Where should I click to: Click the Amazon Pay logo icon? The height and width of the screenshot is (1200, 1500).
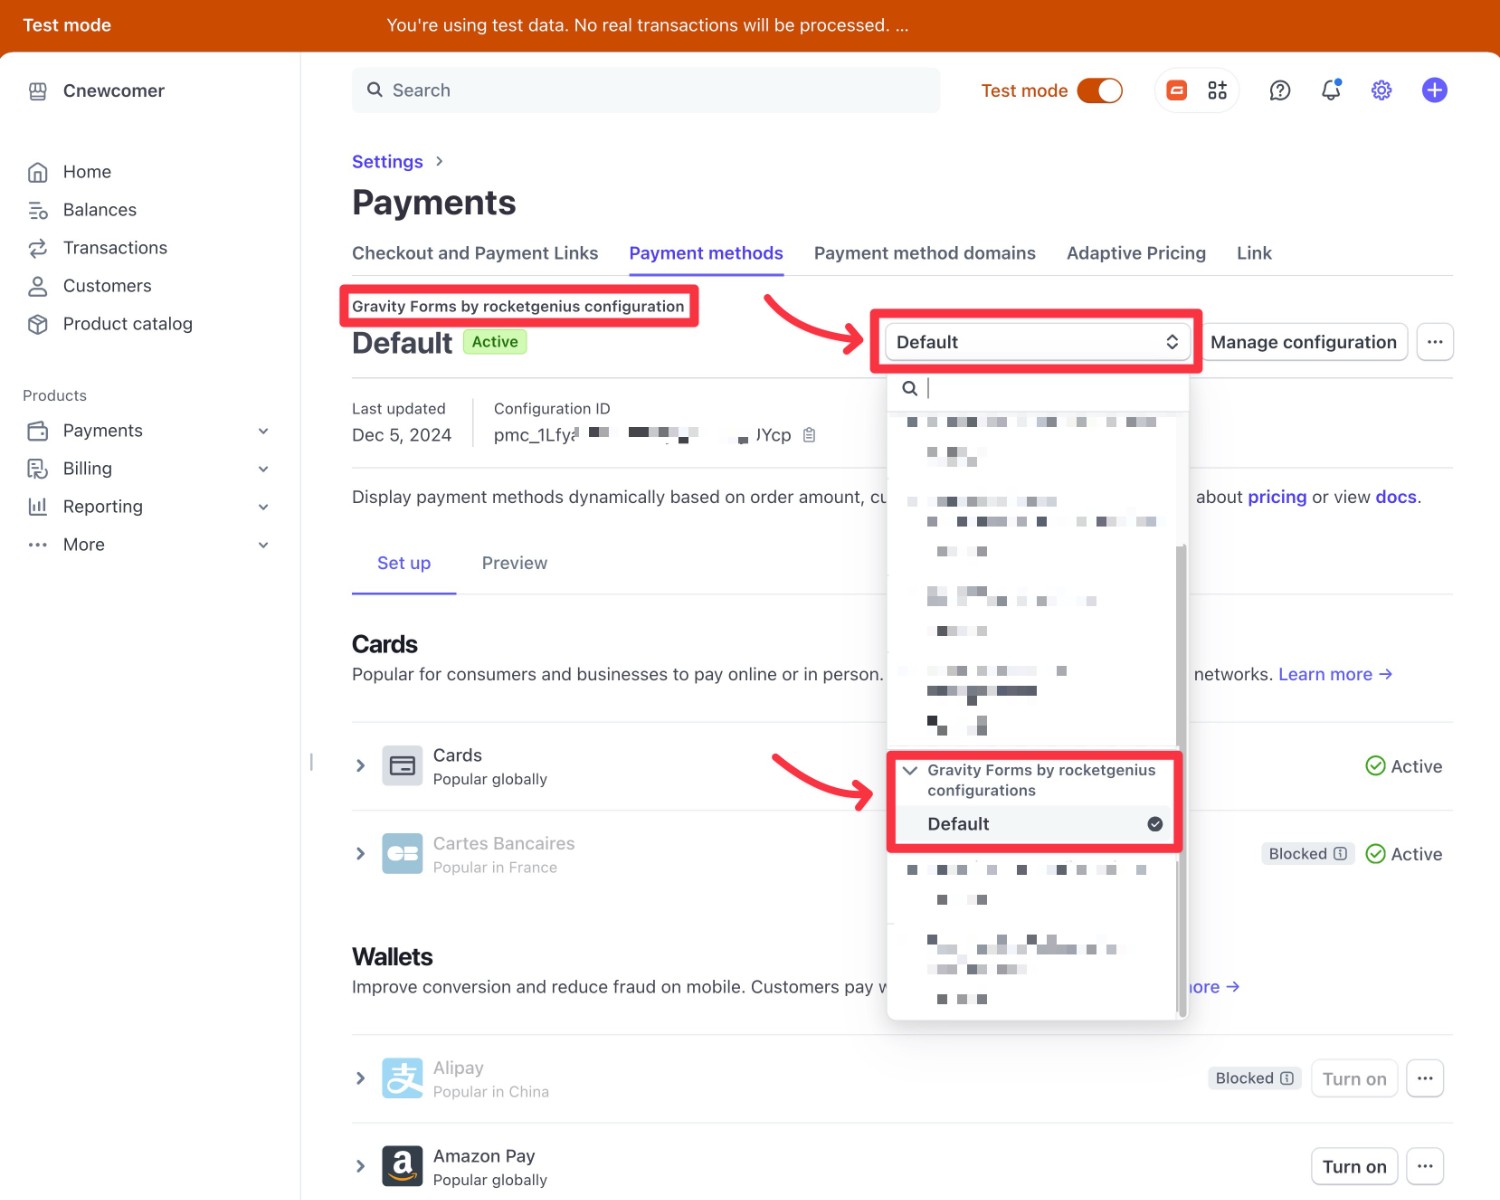(x=402, y=1166)
